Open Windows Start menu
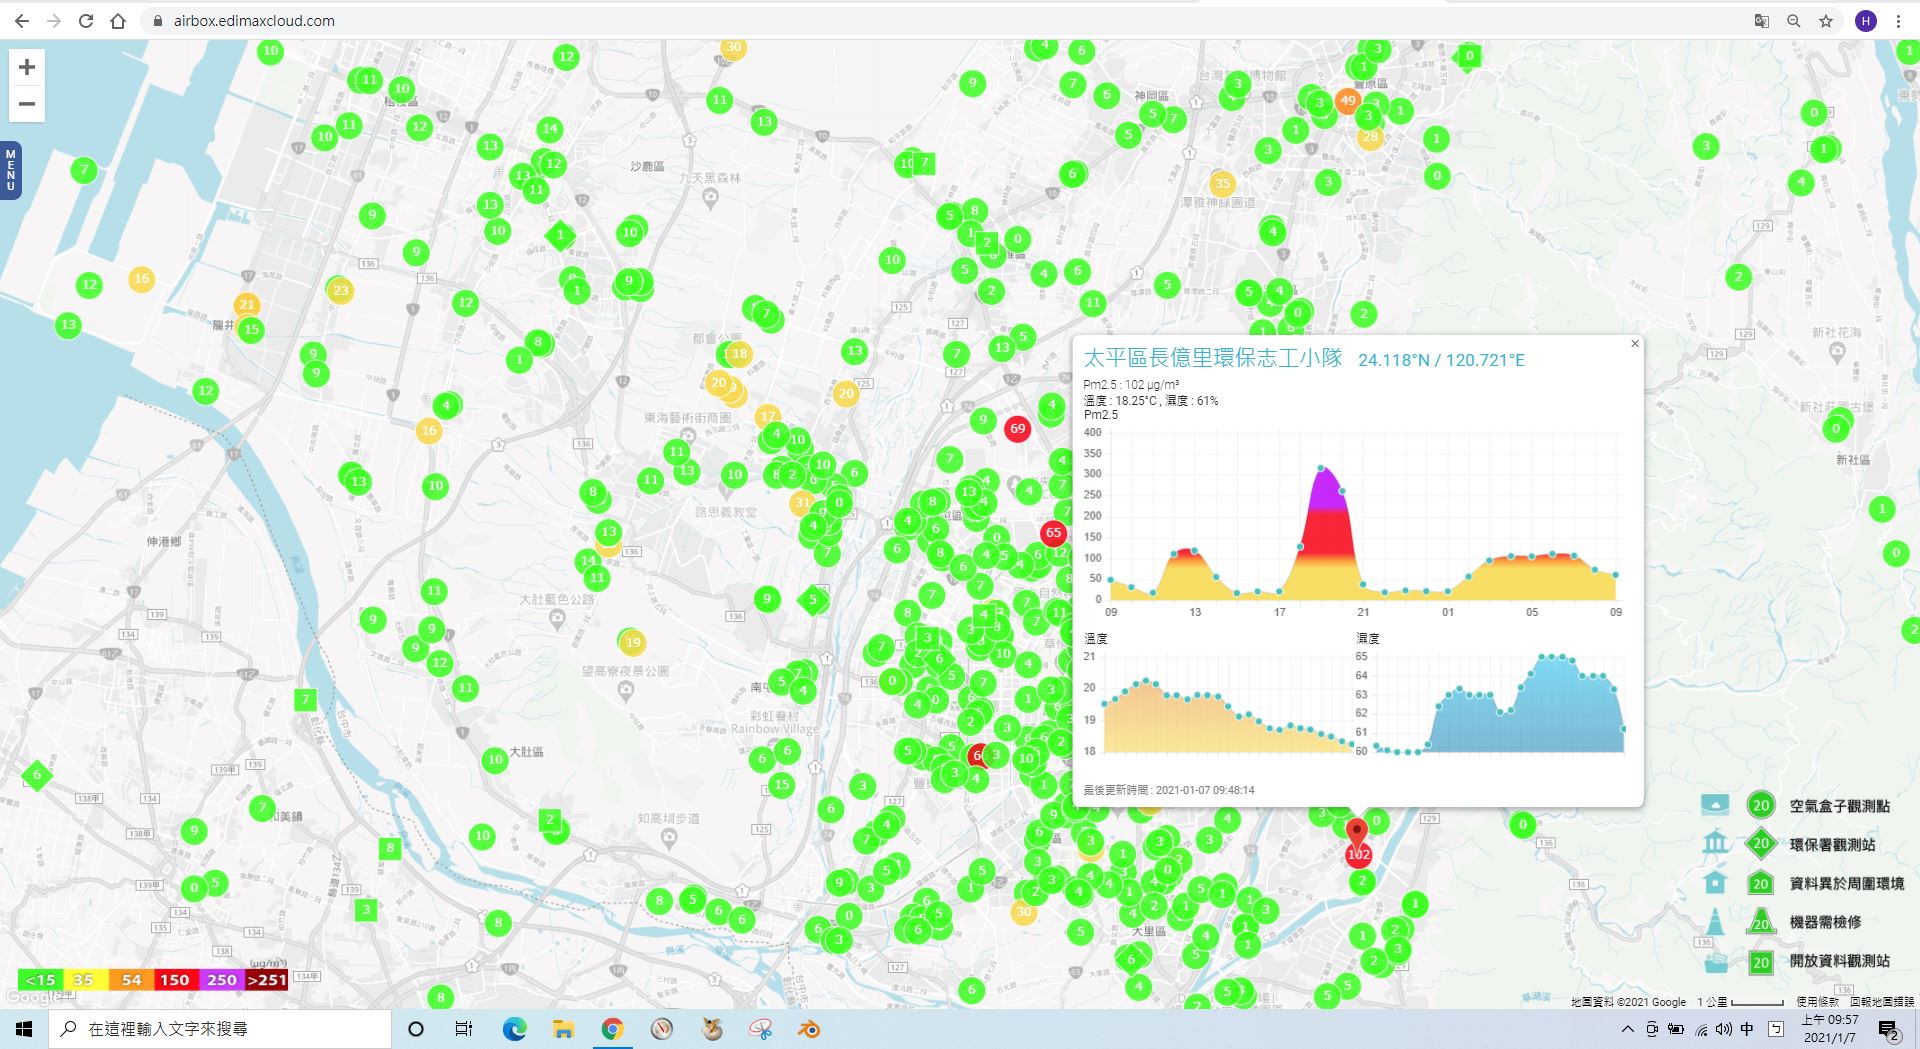This screenshot has width=1920, height=1049. click(24, 1029)
